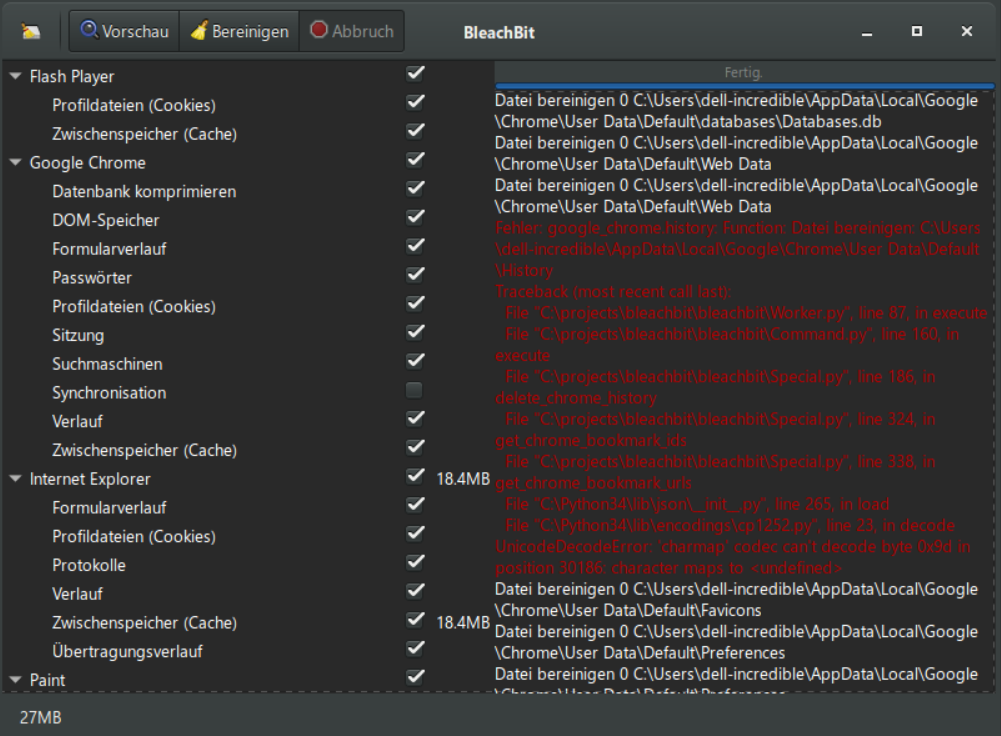Click the BleachBit icon in the toolbar corner
This screenshot has height=736, width=1001.
30,30
